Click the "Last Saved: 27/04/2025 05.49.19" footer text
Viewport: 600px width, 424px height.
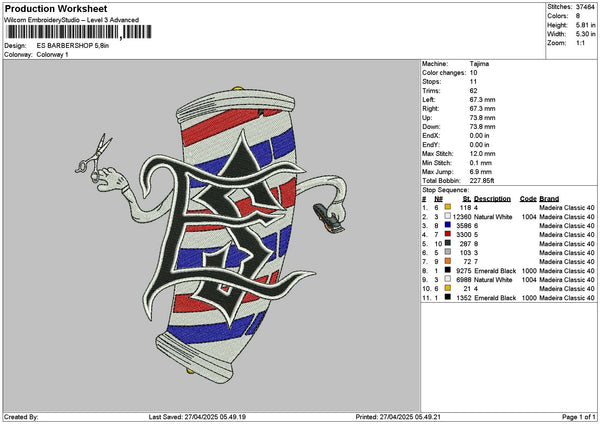tap(197, 417)
